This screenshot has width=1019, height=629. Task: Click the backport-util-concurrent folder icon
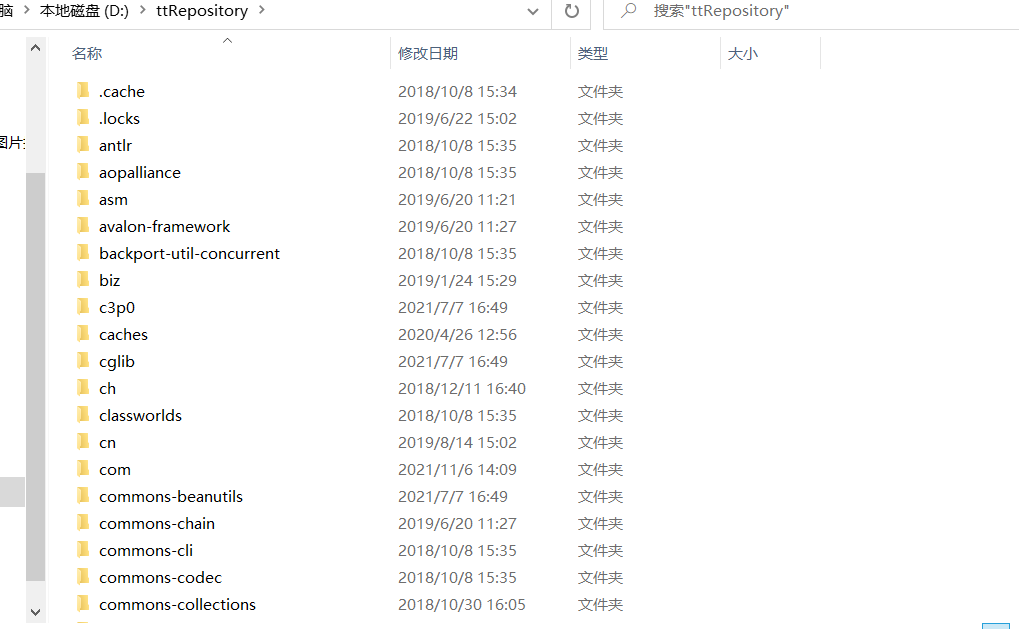(83, 253)
